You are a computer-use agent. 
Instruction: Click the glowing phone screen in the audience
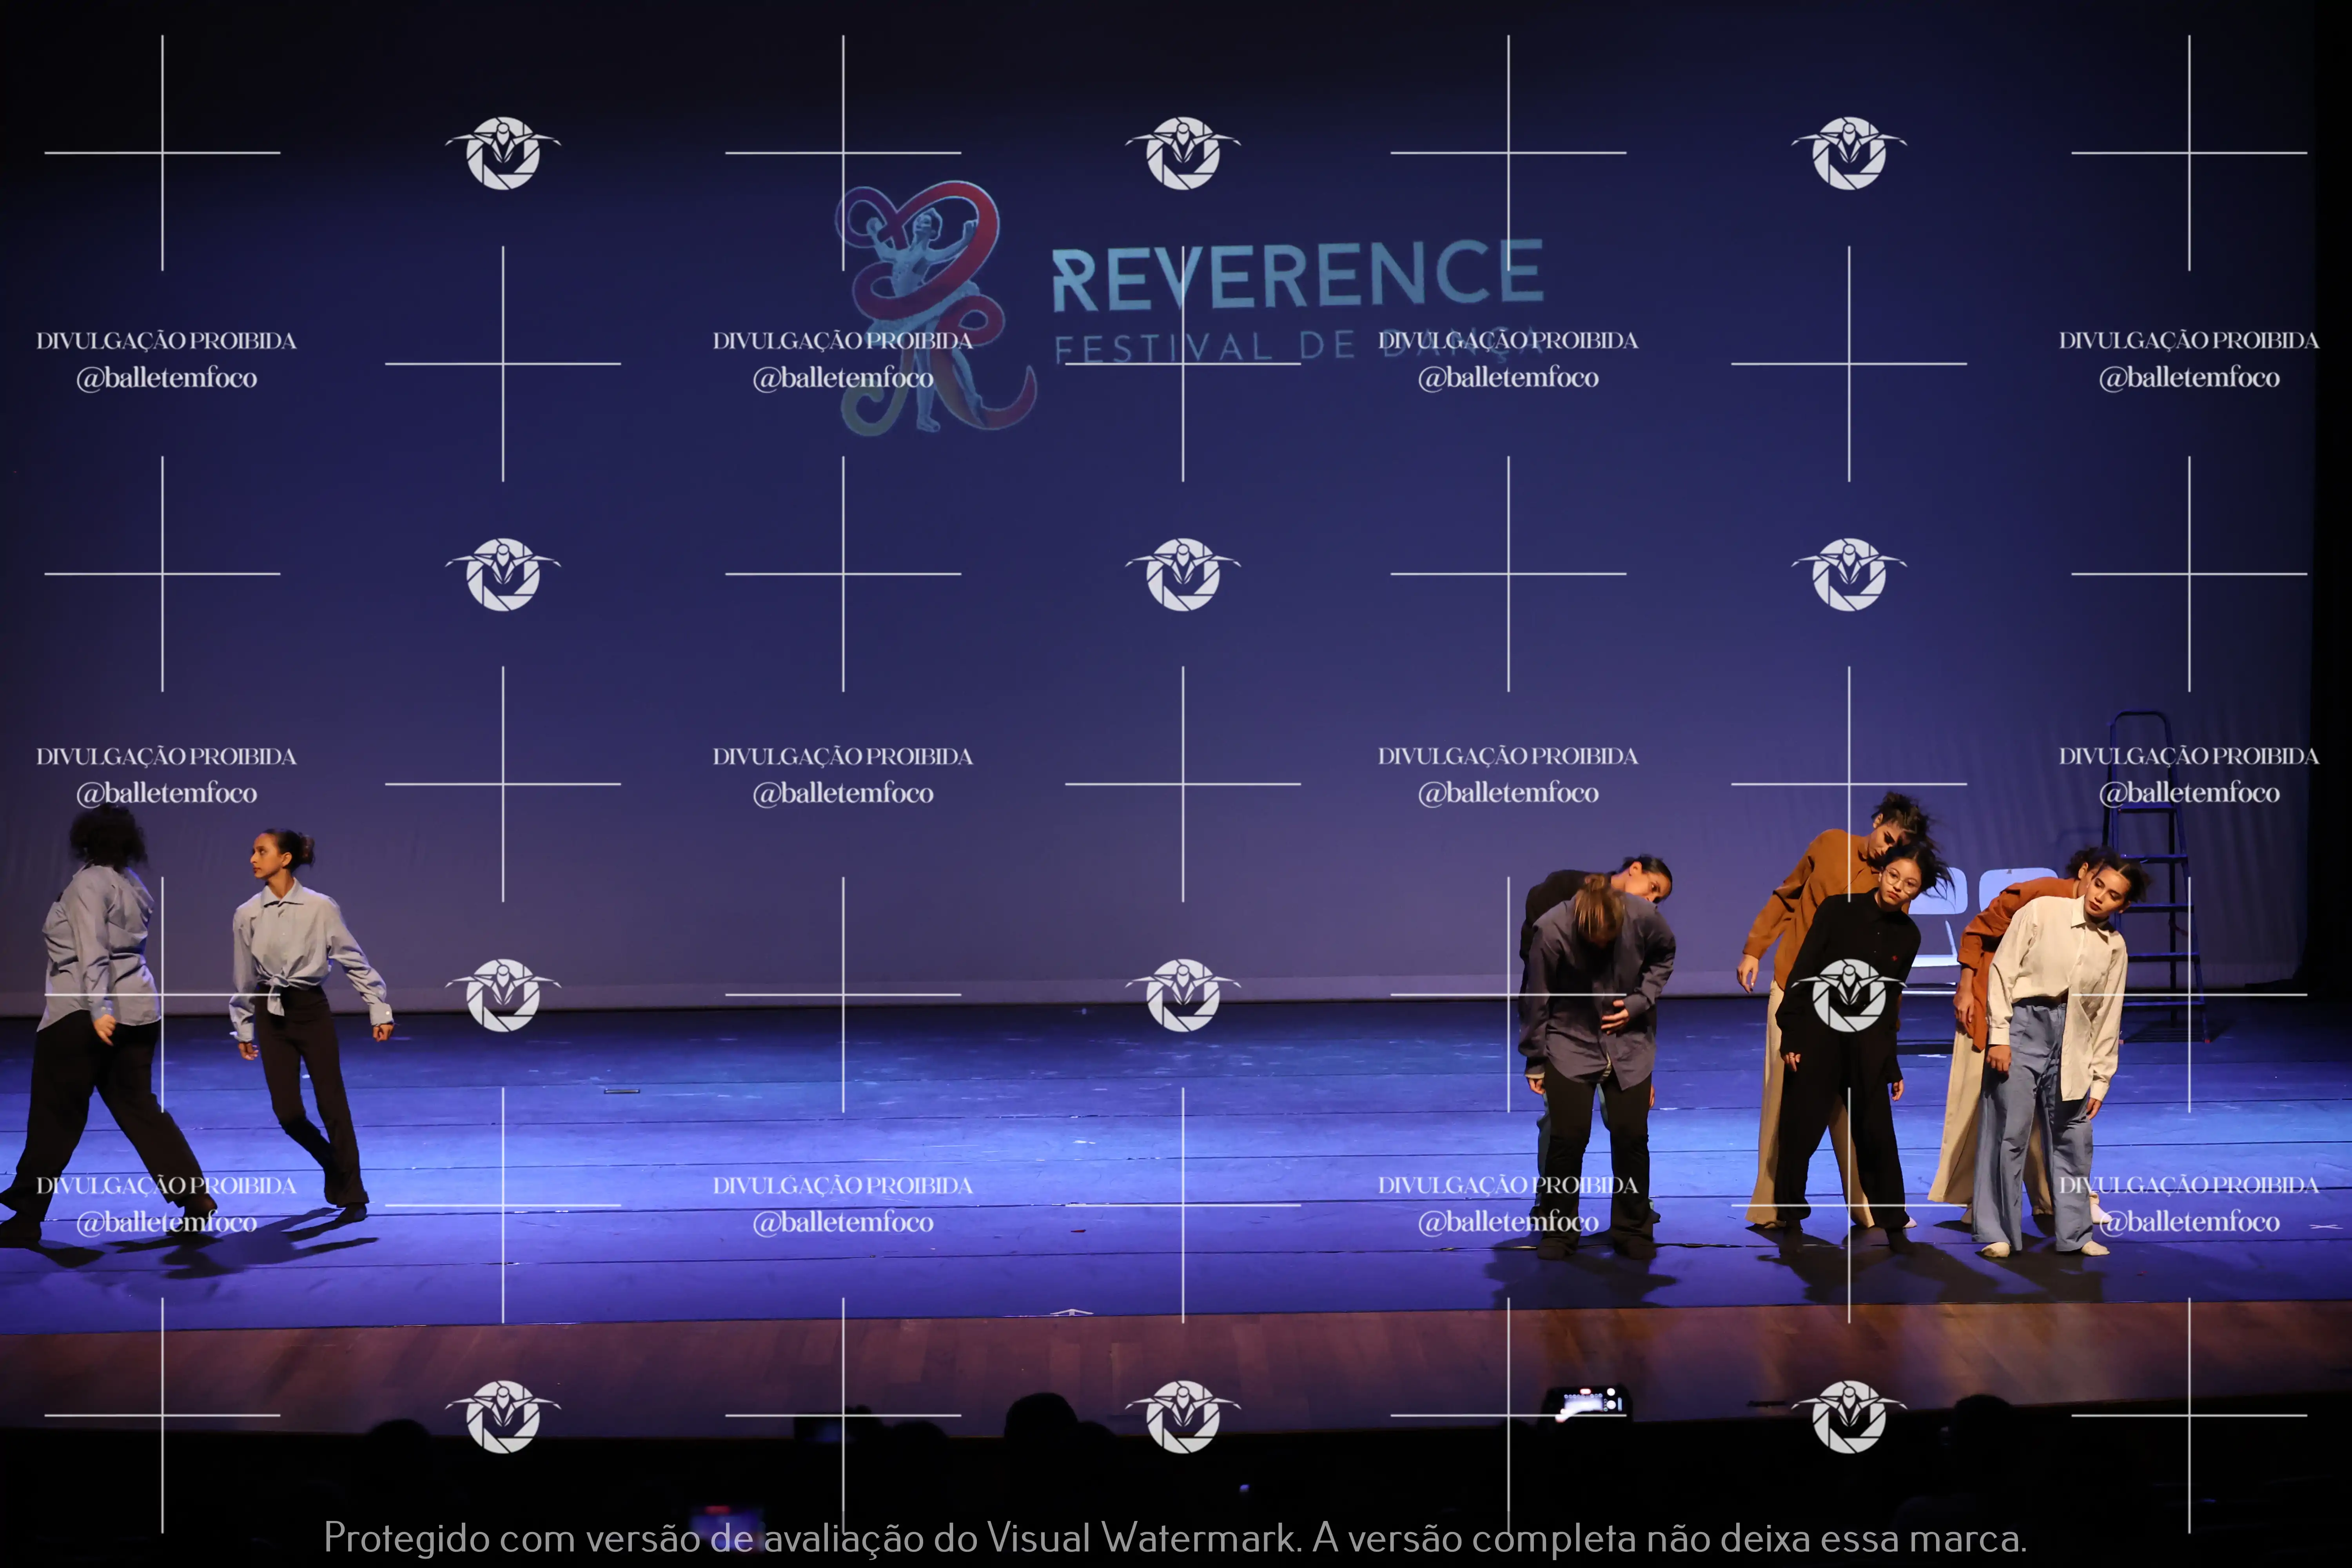click(1585, 1402)
